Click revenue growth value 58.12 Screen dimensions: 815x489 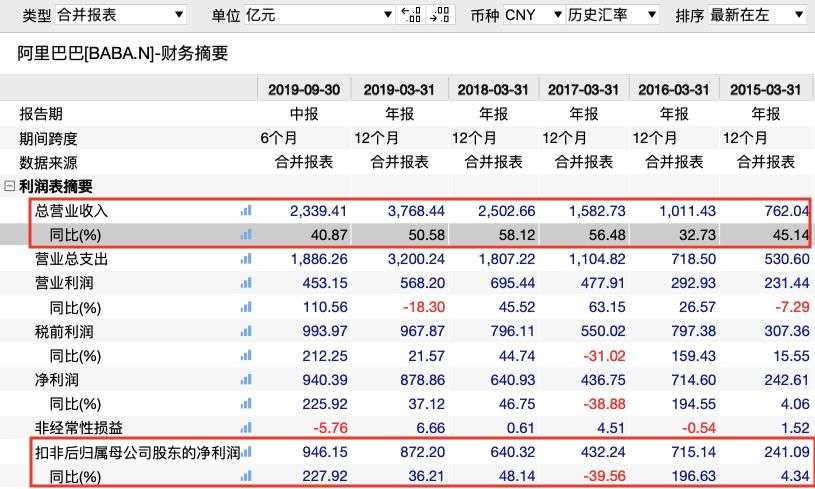click(x=517, y=235)
